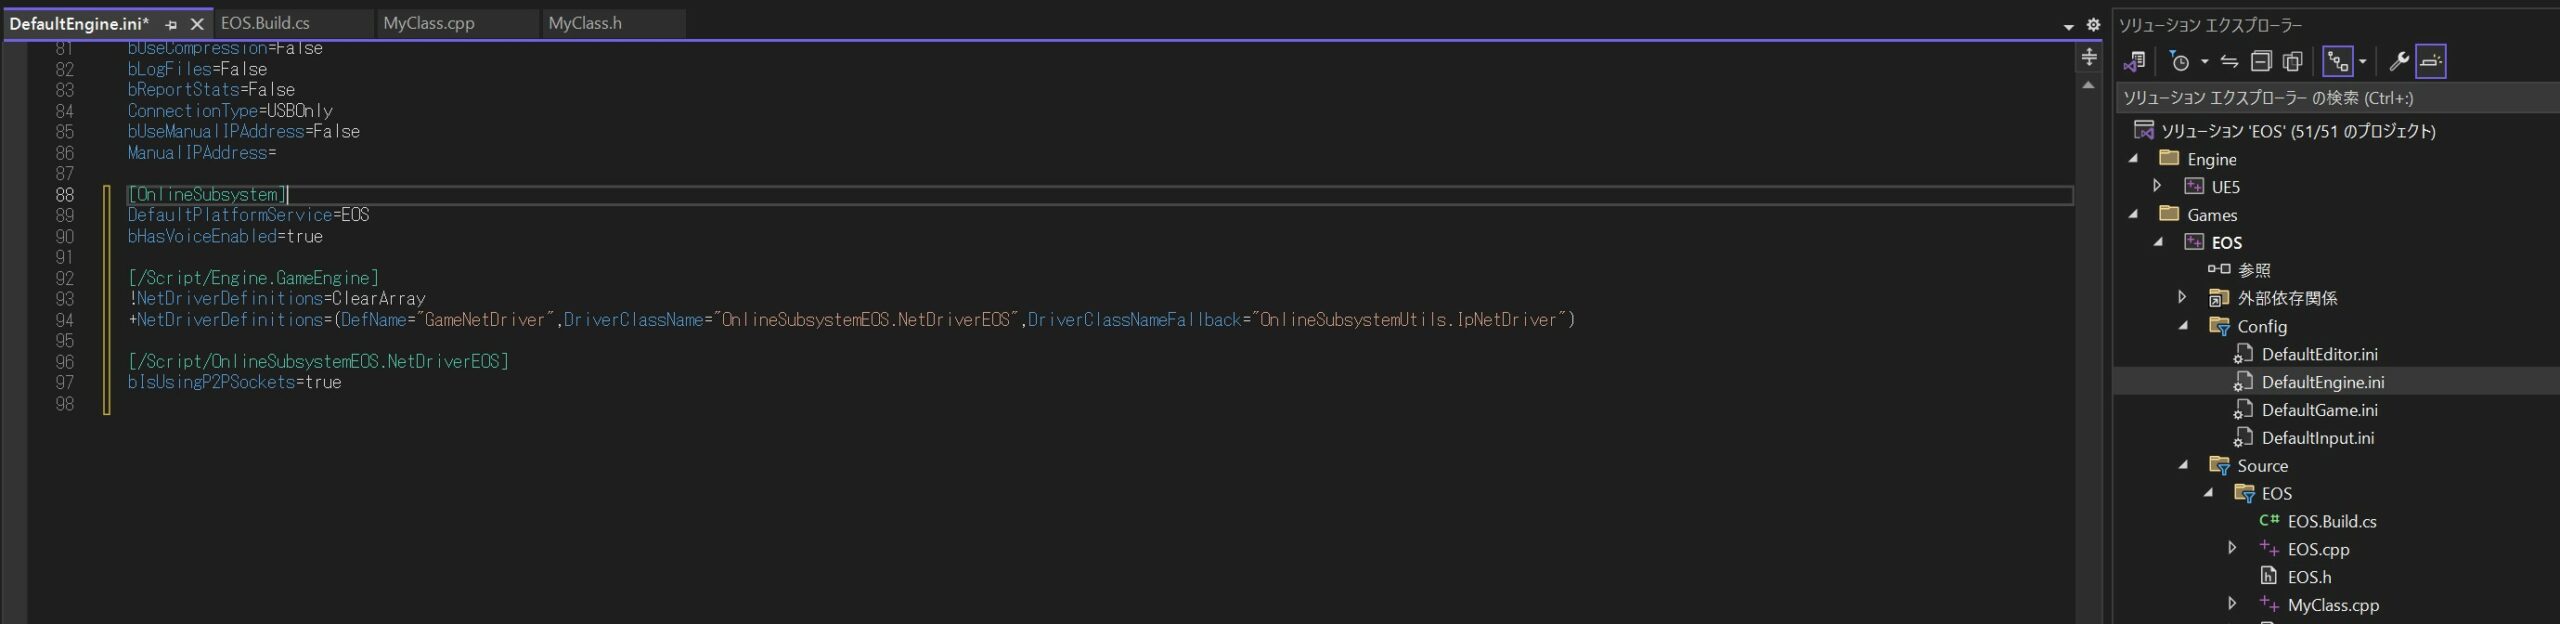Toggle preview selected items button
Viewport: 2560px width, 624px height.
click(x=2431, y=62)
